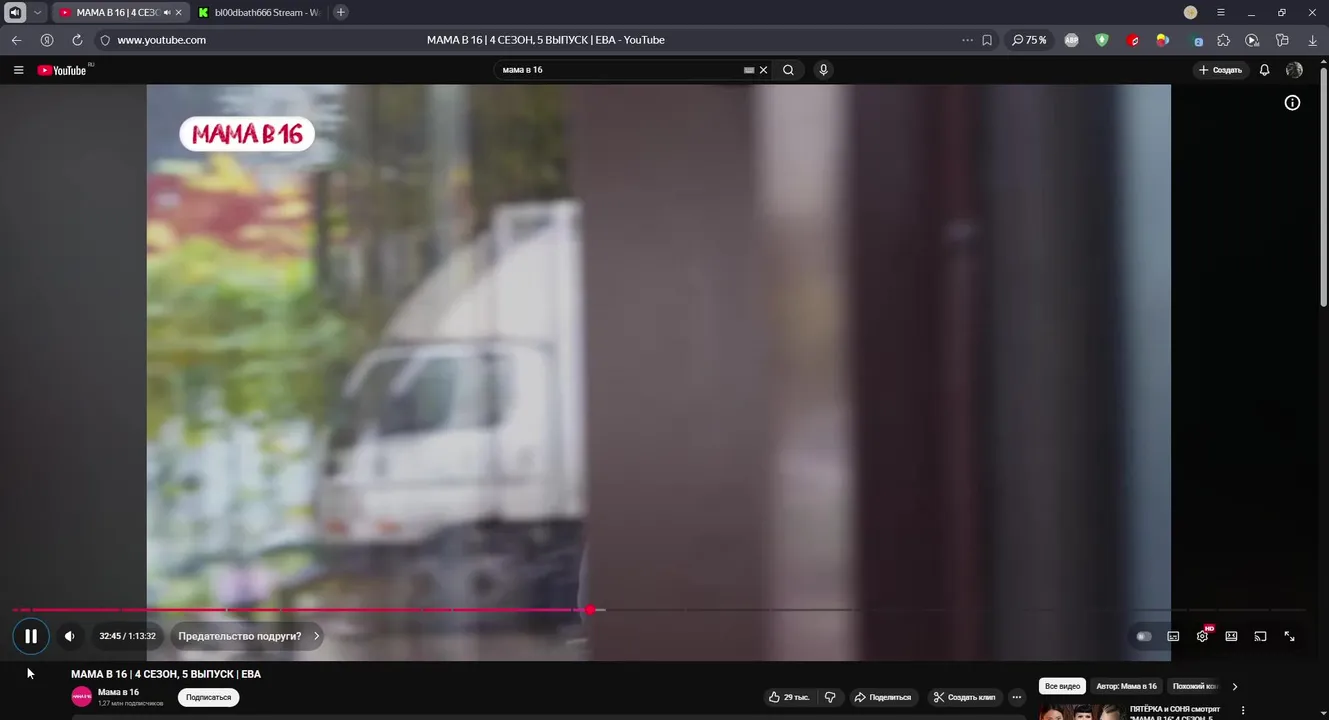Open green shield extension
The image size is (1329, 720).
pos(1102,40)
